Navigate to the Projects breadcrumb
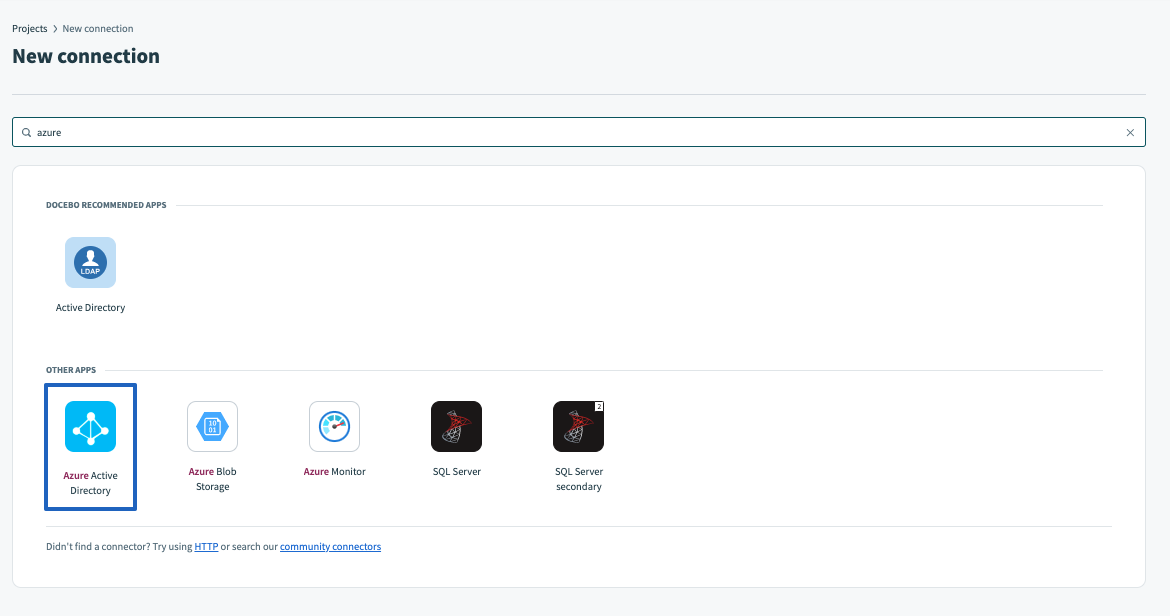Screen dimensions: 1170x616 tap(29, 28)
